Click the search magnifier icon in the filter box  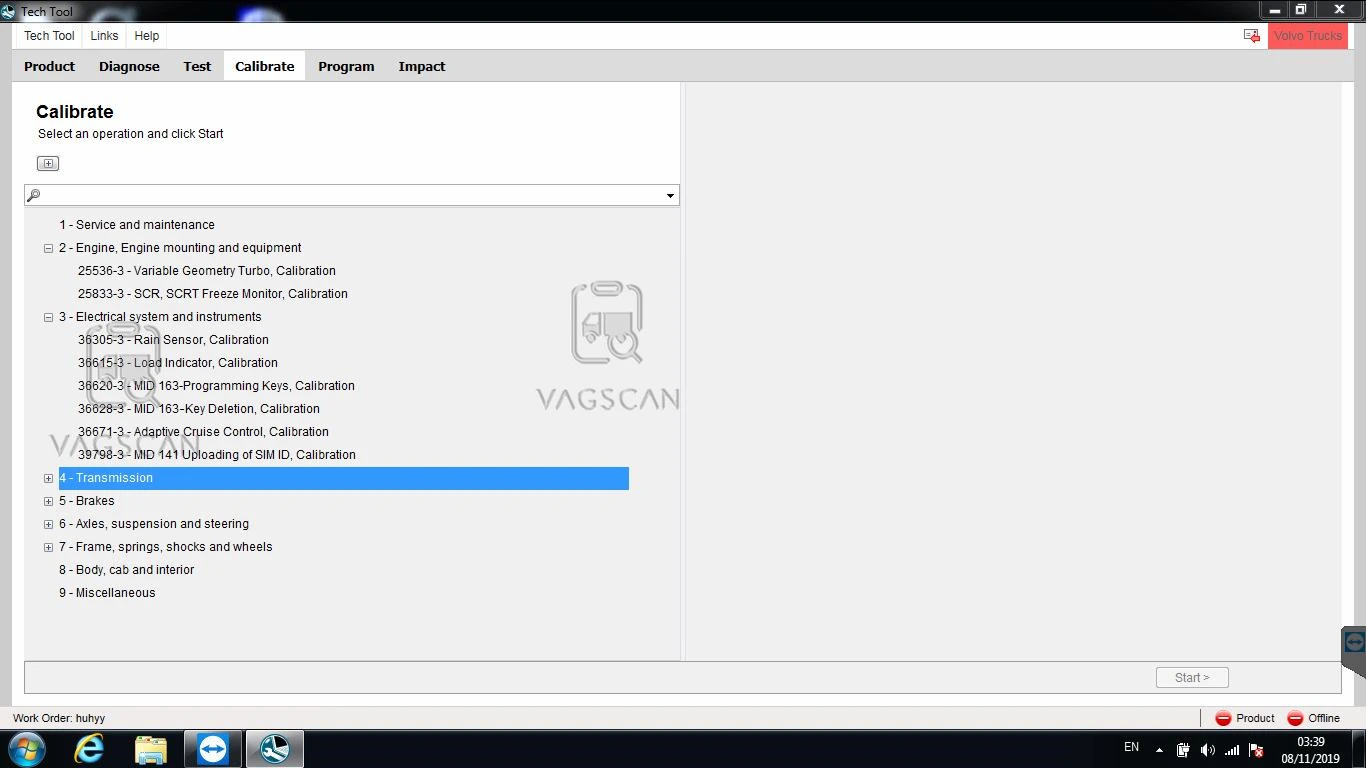34,195
